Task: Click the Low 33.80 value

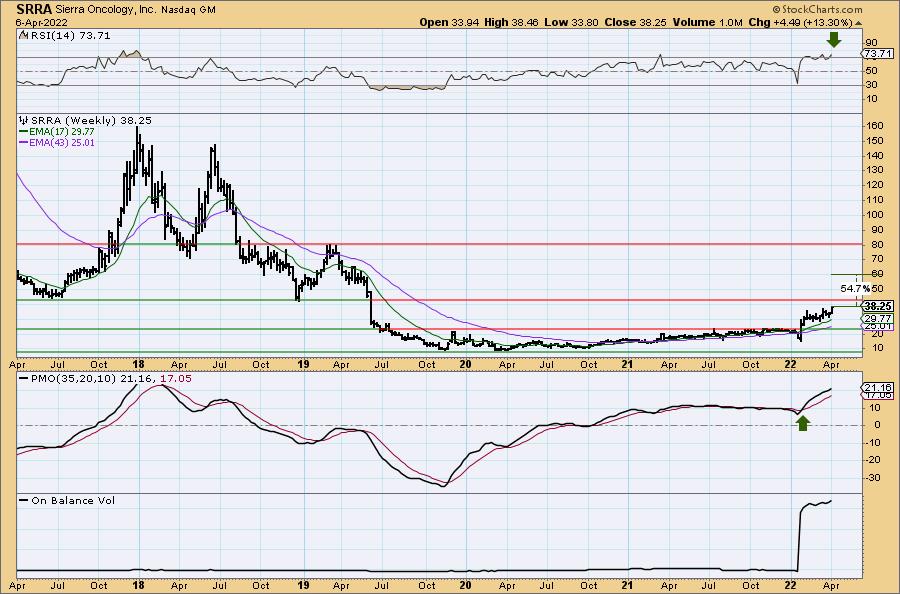Action: click(x=572, y=22)
